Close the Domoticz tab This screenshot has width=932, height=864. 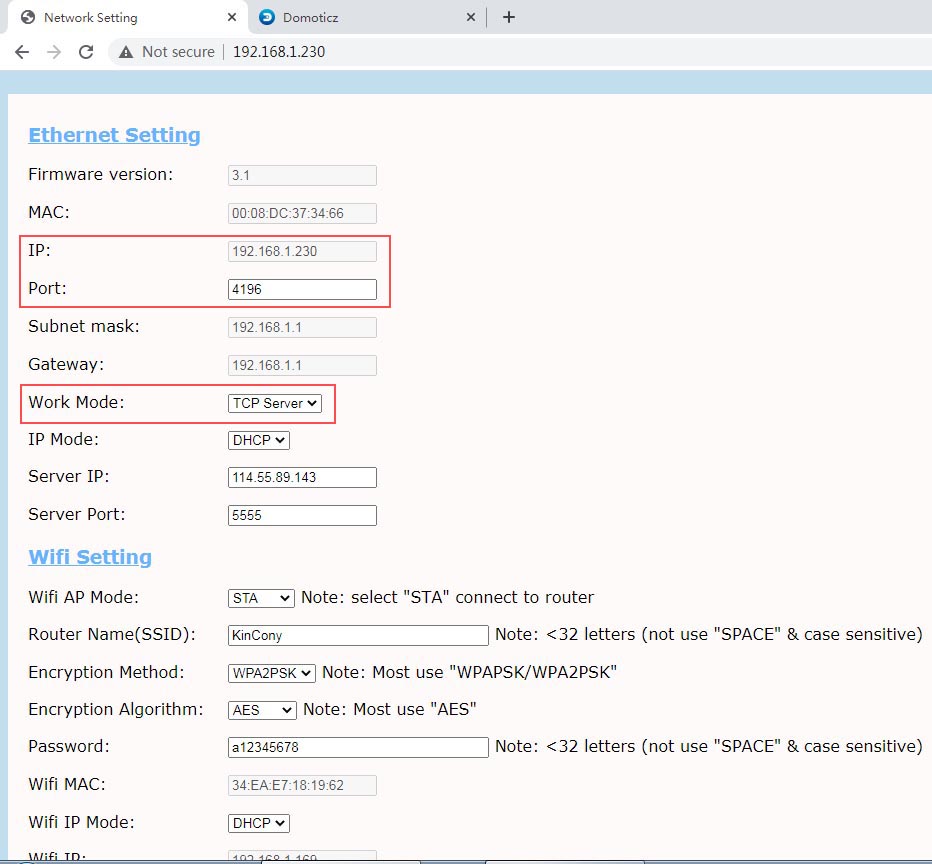tap(472, 17)
